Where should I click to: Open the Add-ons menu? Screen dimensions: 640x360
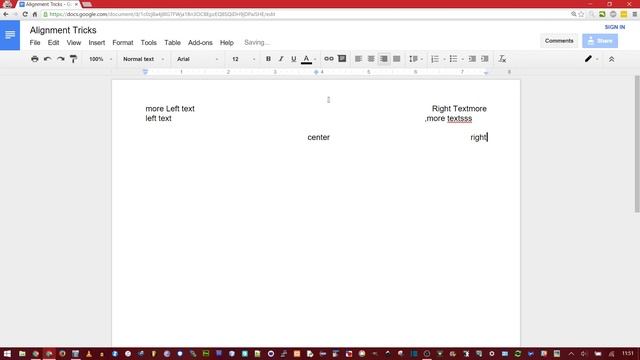point(200,42)
